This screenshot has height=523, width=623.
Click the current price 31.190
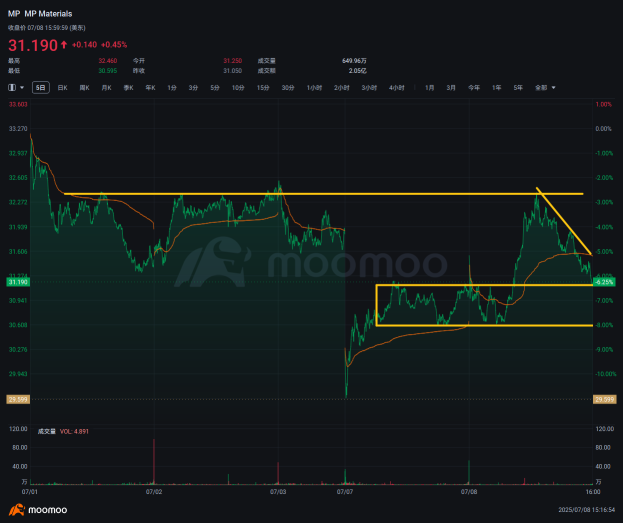tap(33, 45)
